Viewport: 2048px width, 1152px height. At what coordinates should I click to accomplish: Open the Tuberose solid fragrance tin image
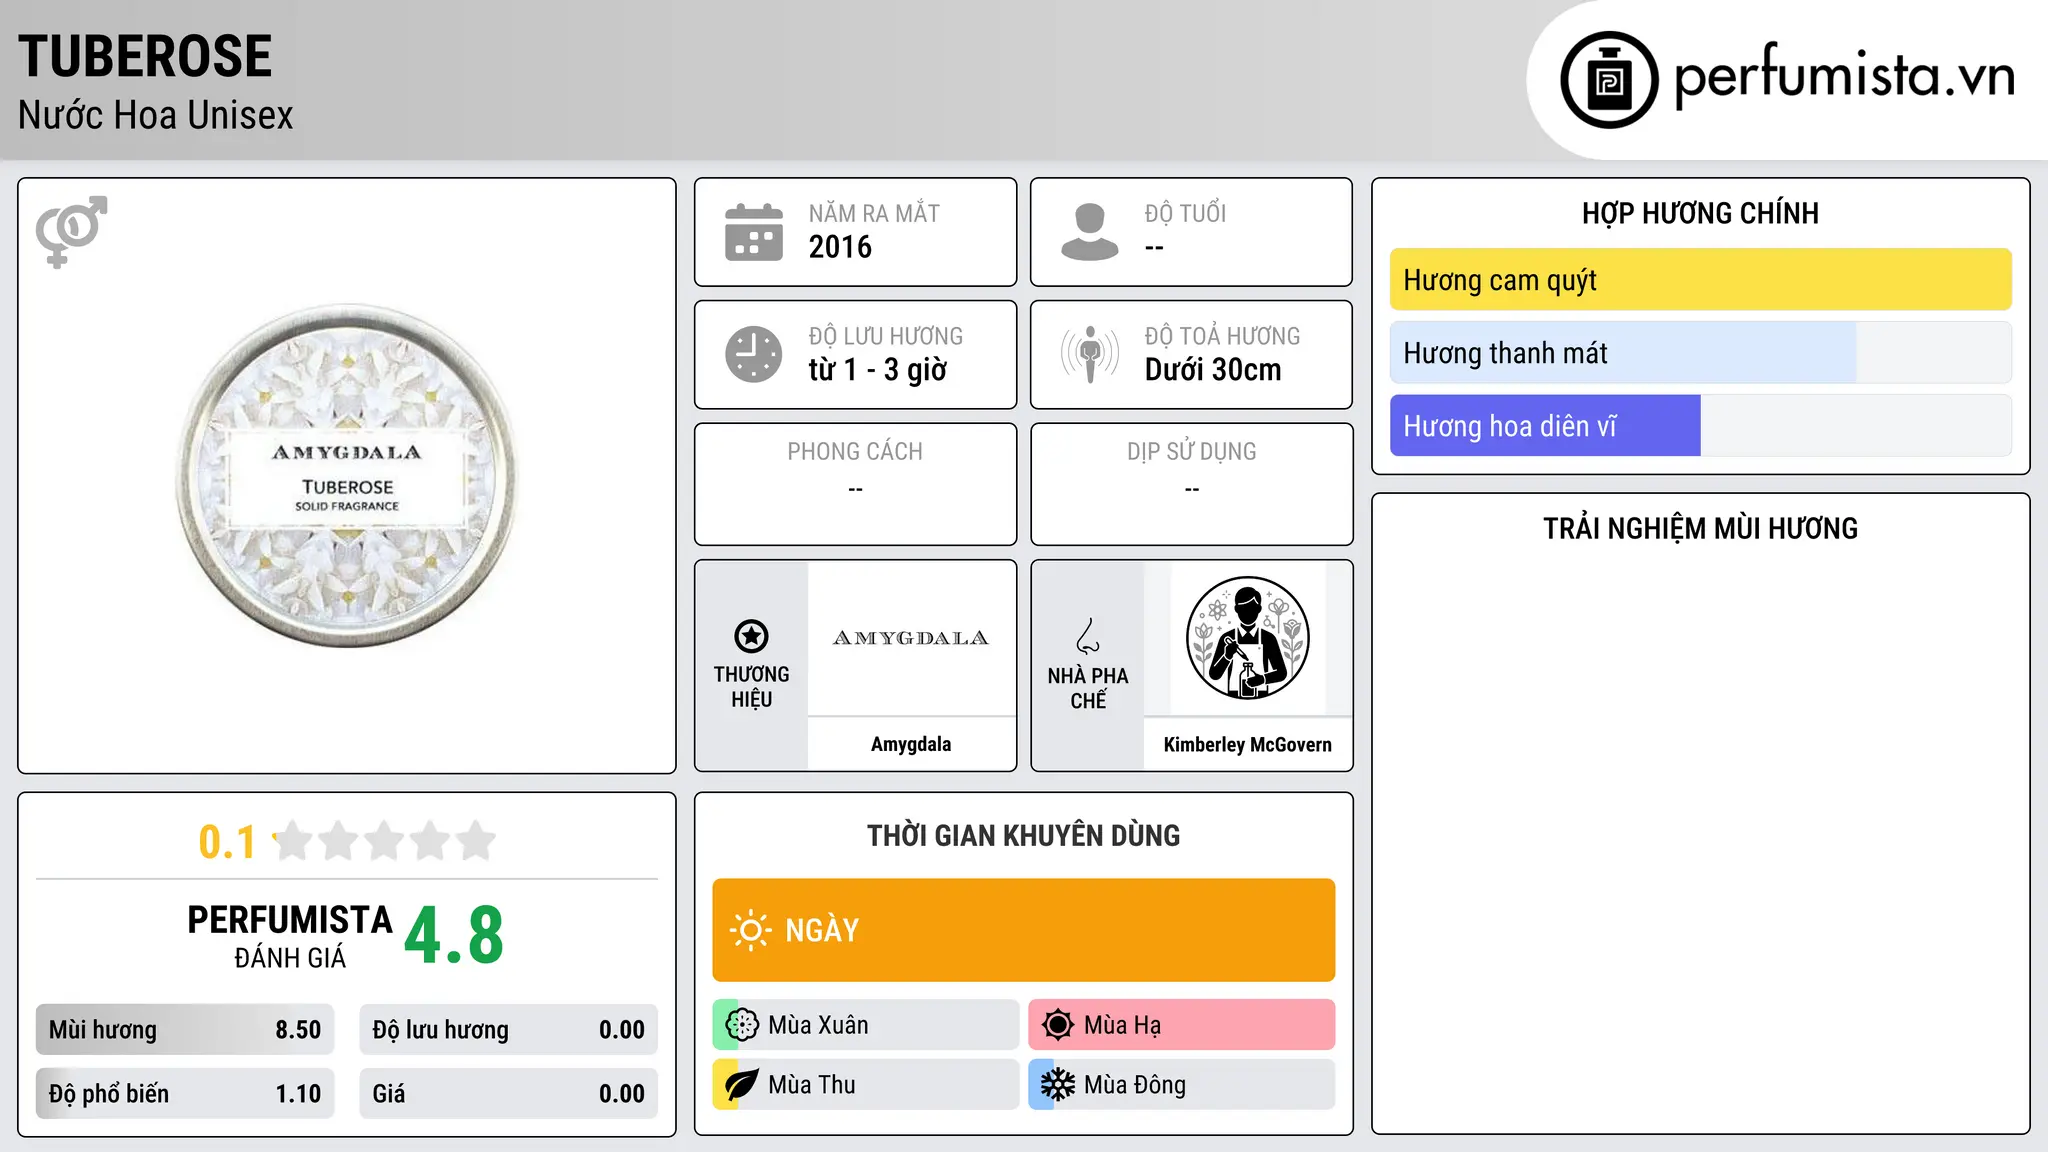pos(347,476)
